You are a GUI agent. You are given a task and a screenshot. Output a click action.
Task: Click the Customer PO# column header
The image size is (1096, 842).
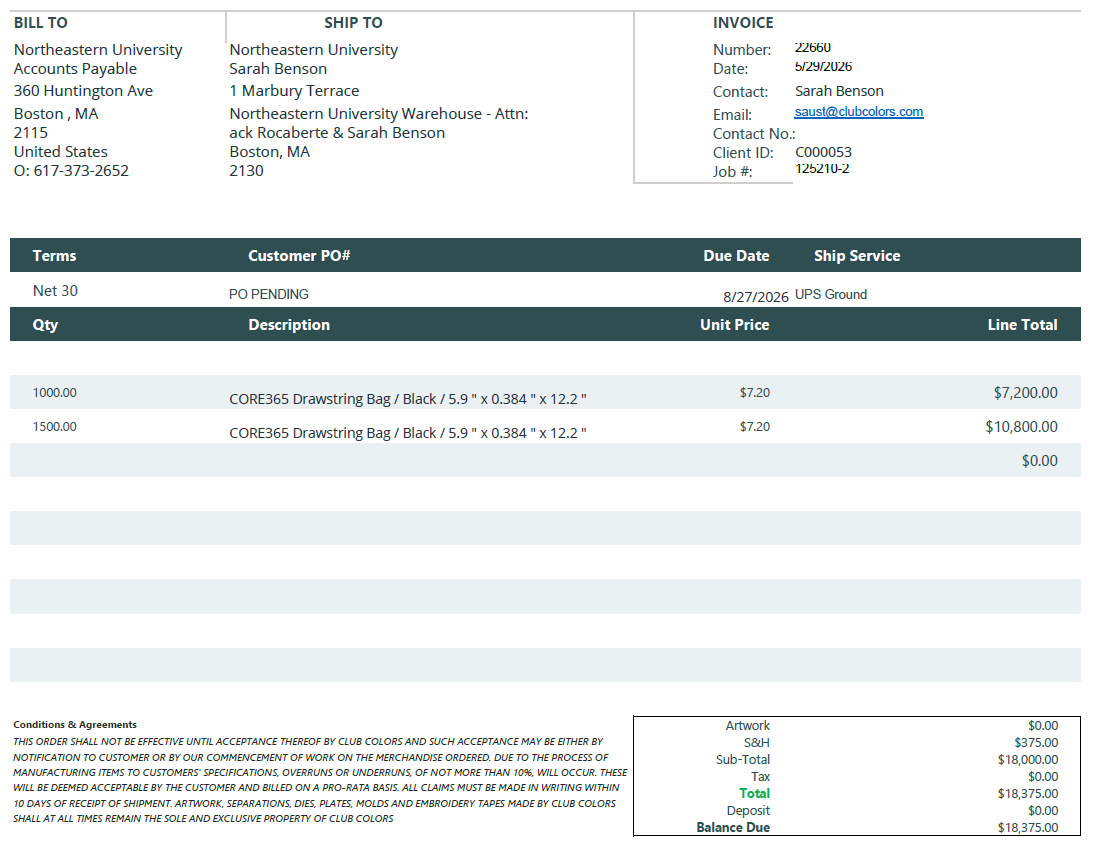pos(299,256)
